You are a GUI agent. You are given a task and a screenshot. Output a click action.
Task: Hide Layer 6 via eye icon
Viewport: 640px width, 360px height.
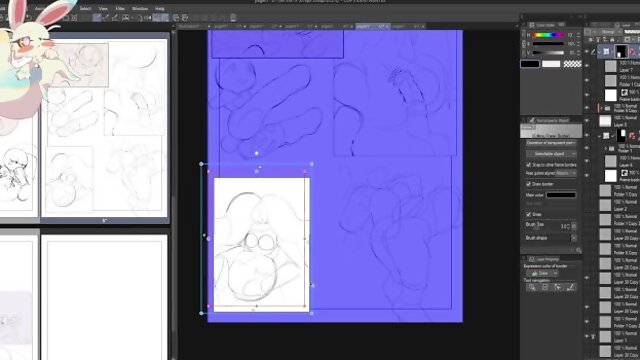(587, 161)
